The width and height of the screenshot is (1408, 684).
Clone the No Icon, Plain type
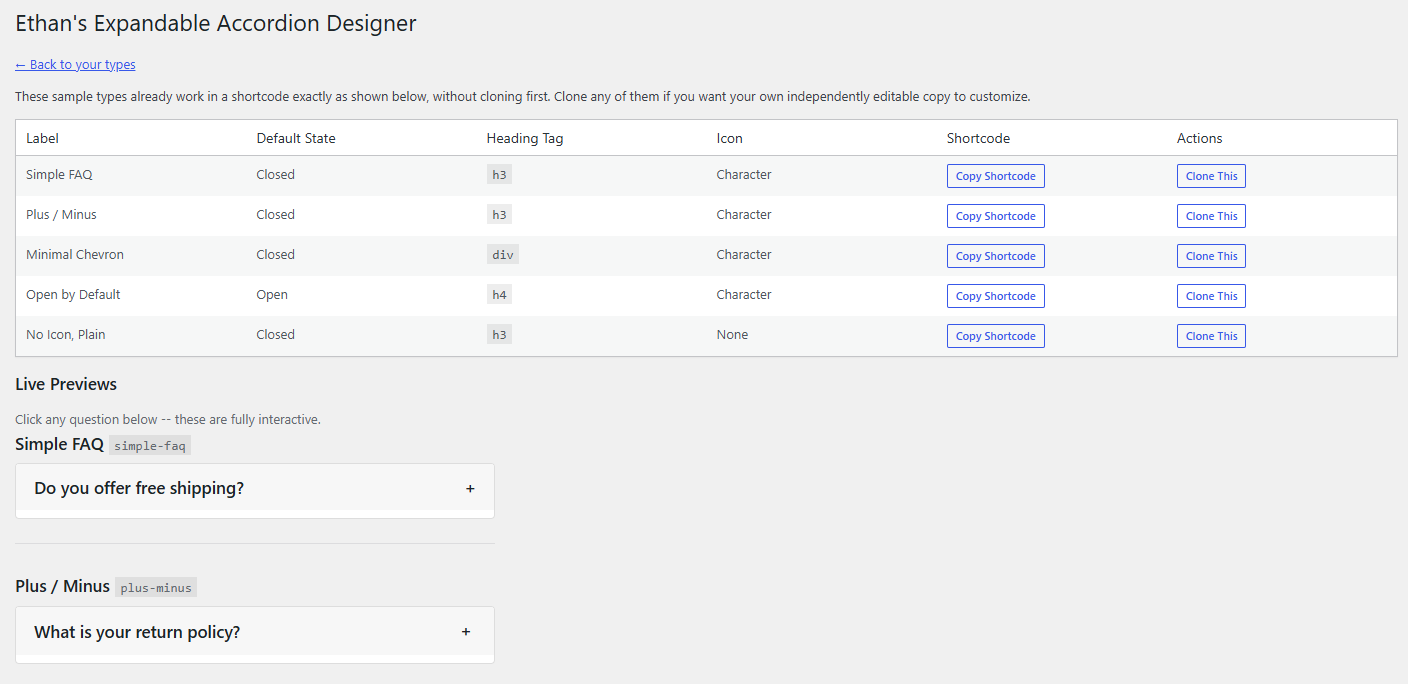tap(1211, 336)
